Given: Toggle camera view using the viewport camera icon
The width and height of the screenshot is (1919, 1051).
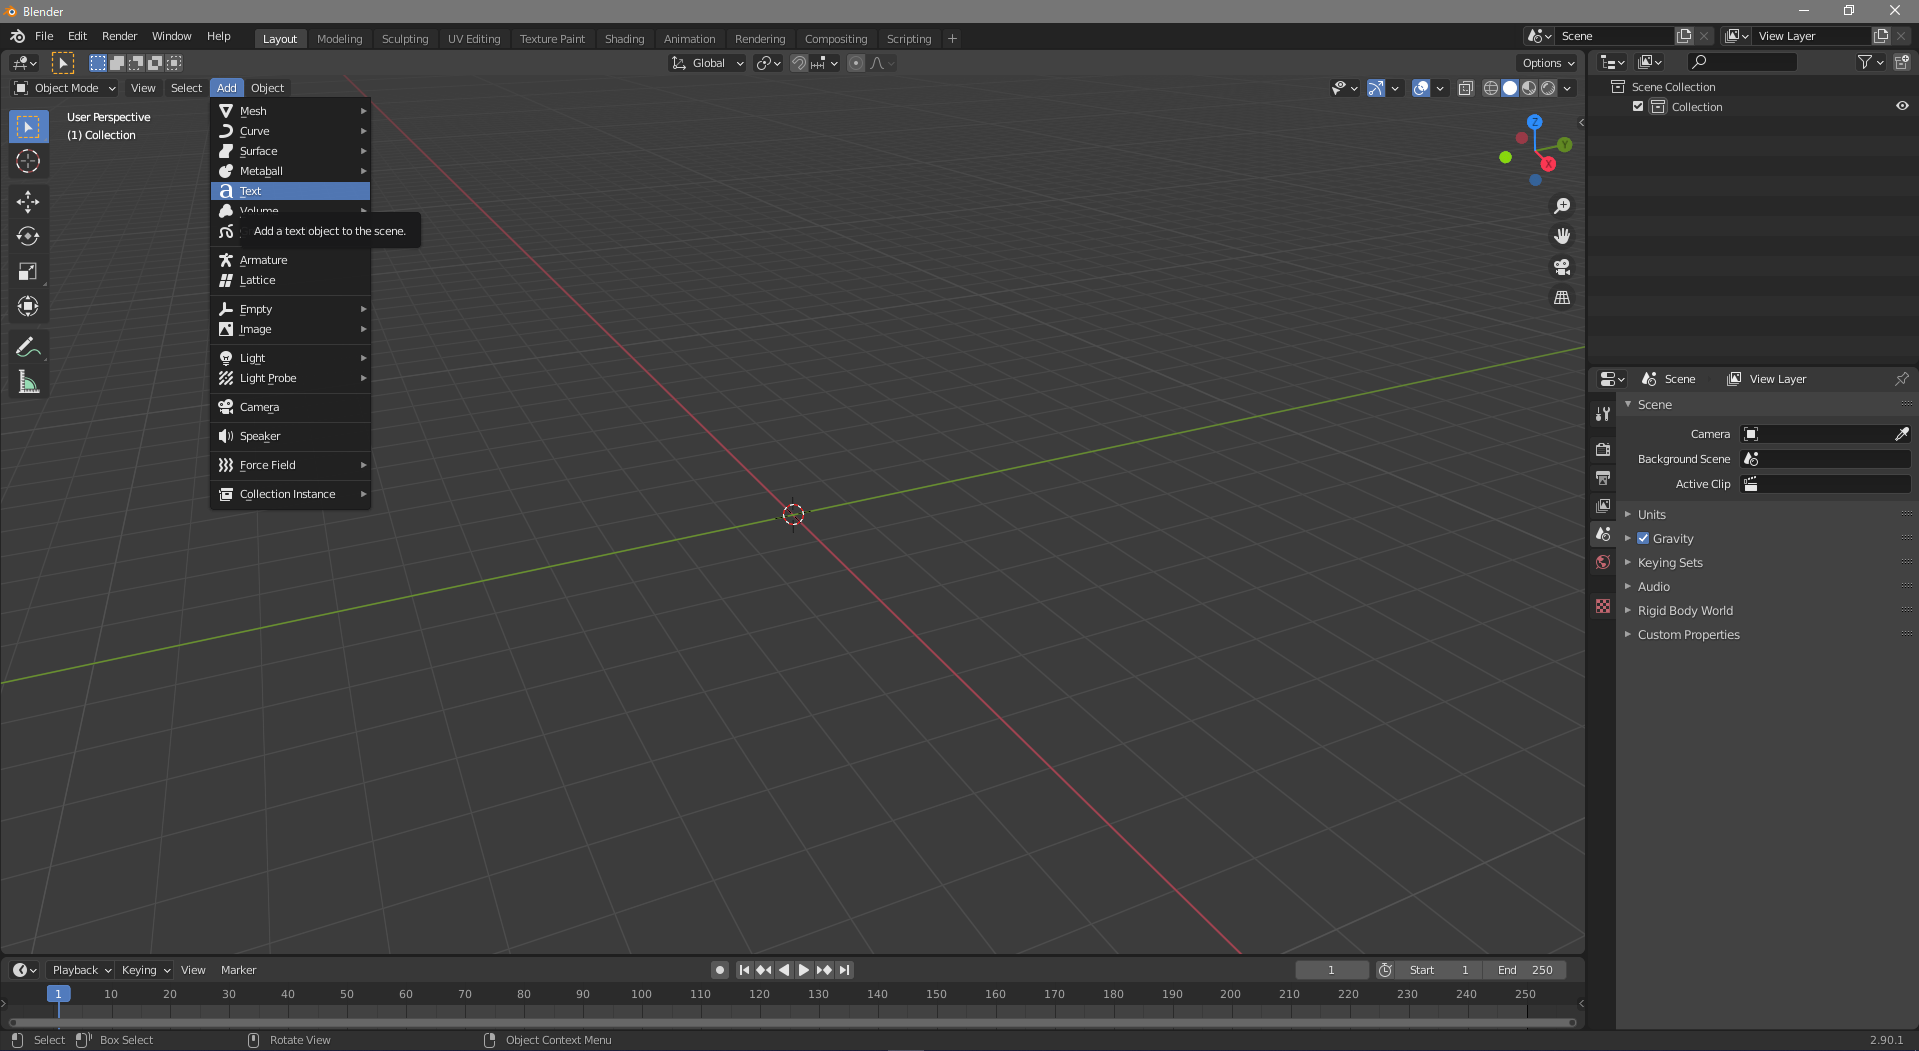Looking at the screenshot, I should click(1562, 267).
